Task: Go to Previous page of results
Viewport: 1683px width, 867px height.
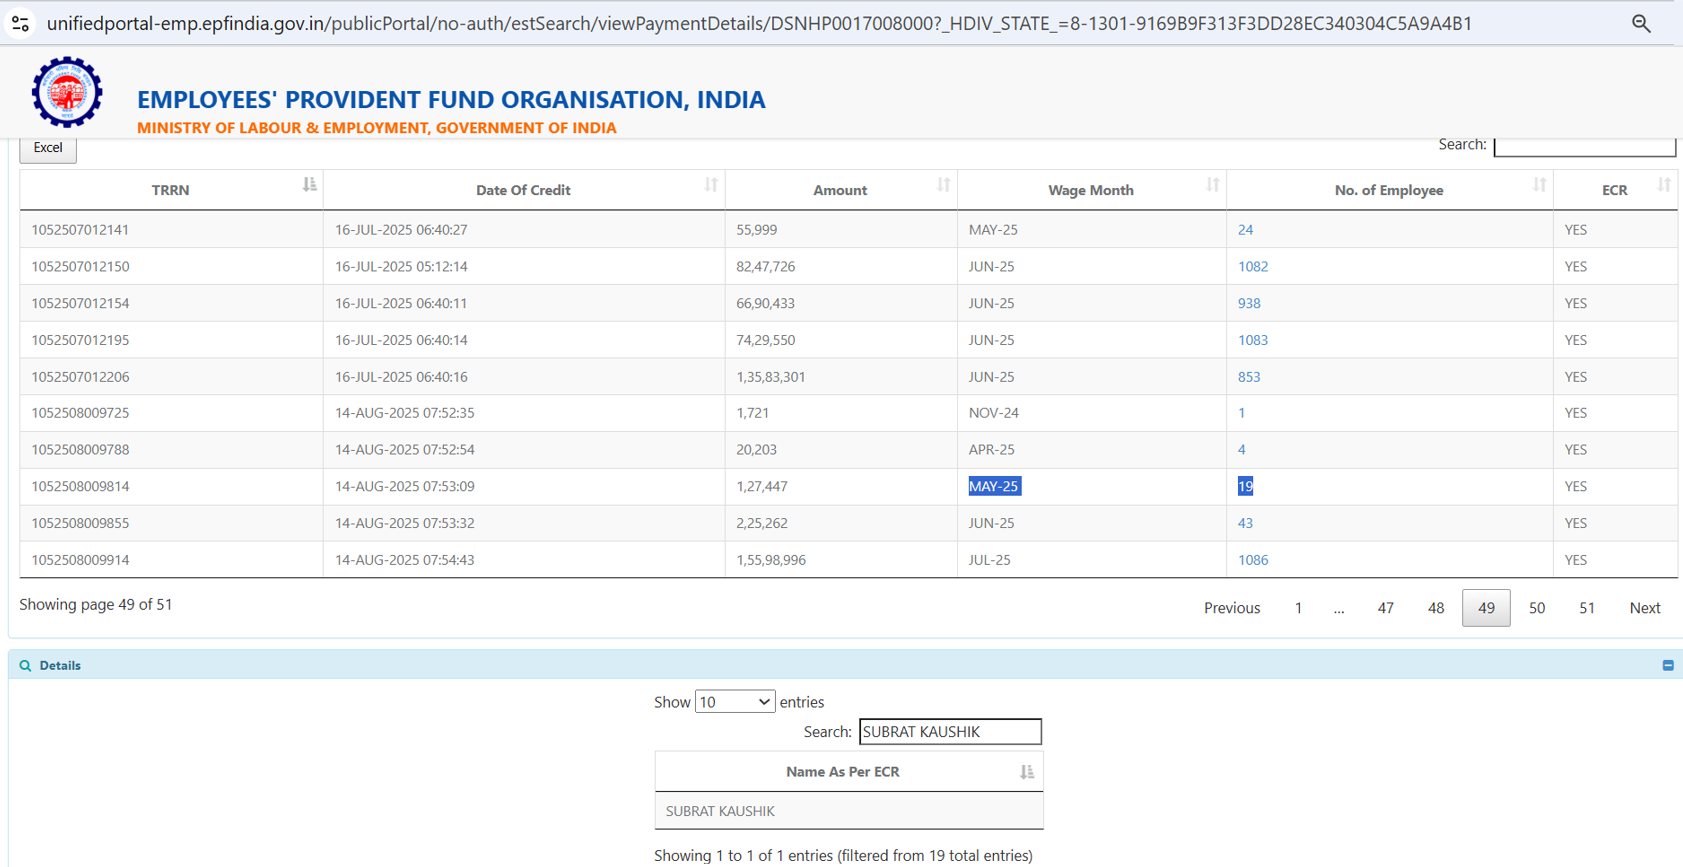Action: tap(1231, 608)
